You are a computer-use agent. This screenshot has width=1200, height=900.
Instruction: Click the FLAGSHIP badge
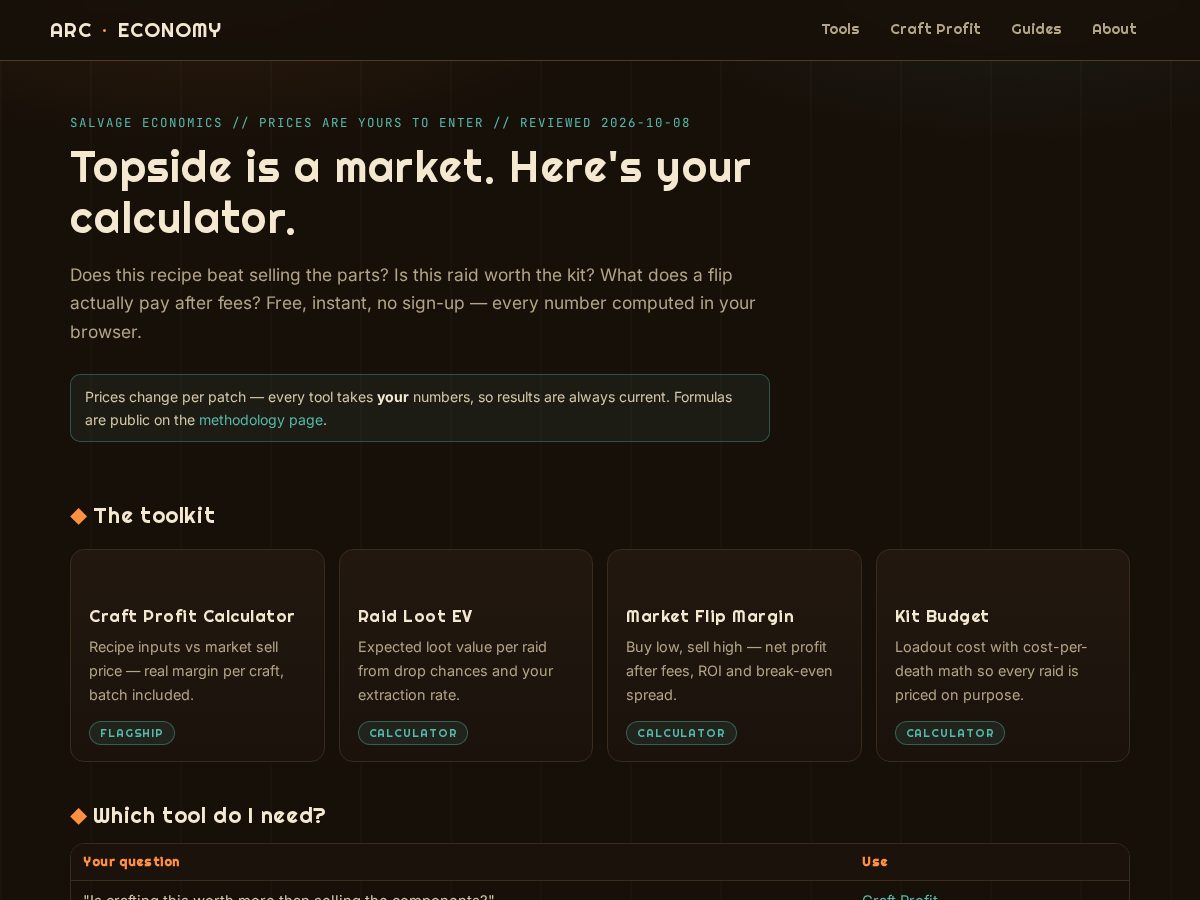(132, 733)
